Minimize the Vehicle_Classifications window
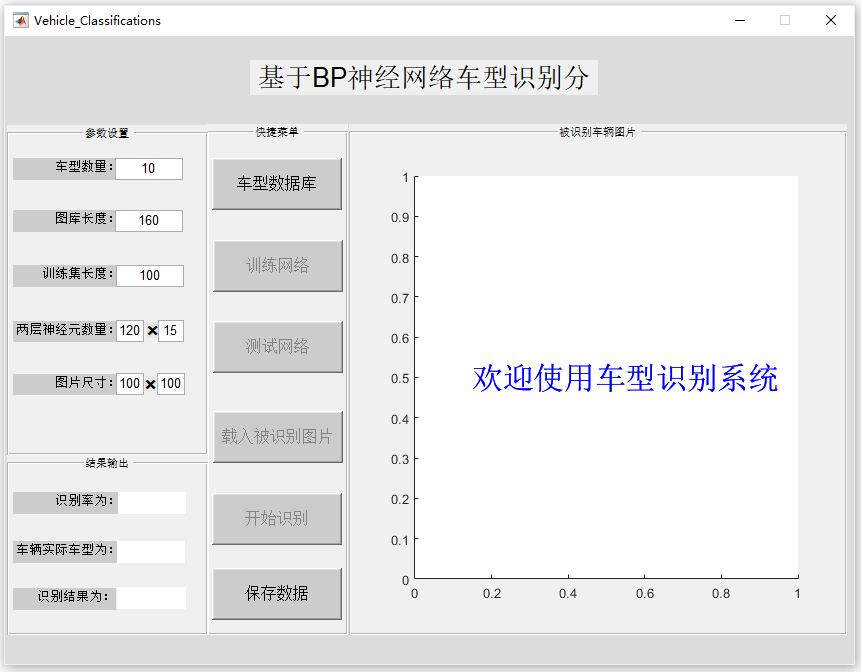Screen dimensions: 861x672 740,20
